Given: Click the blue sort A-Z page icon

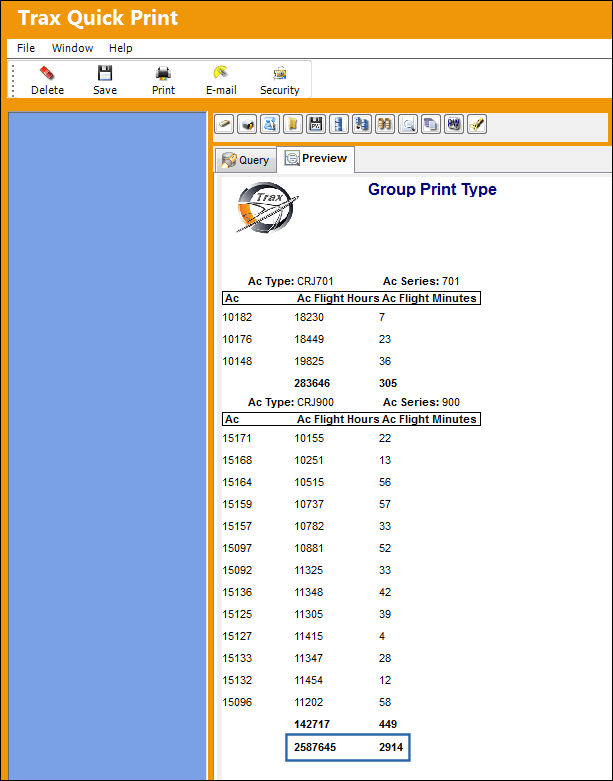Looking at the screenshot, I should coord(270,124).
